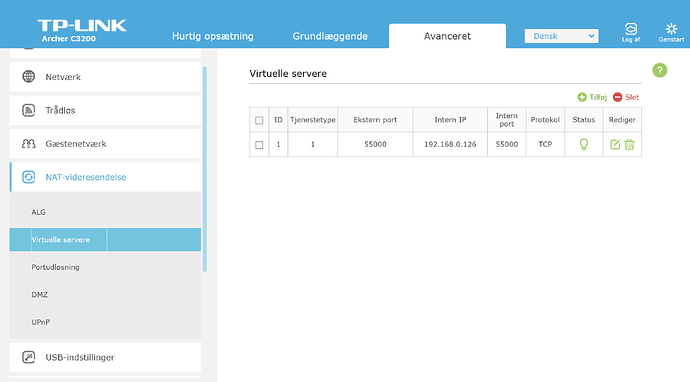Click the green Tilføj plus icon
The height and width of the screenshot is (382, 690).
click(x=582, y=97)
